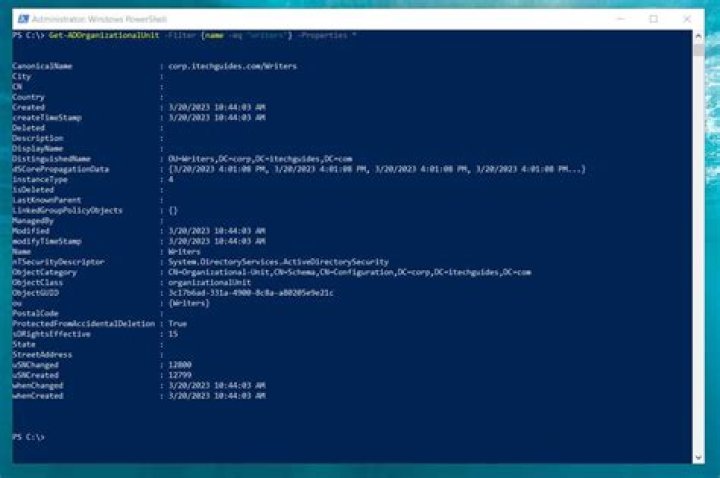Close the PowerShell window
The image size is (720, 478).
687,19
